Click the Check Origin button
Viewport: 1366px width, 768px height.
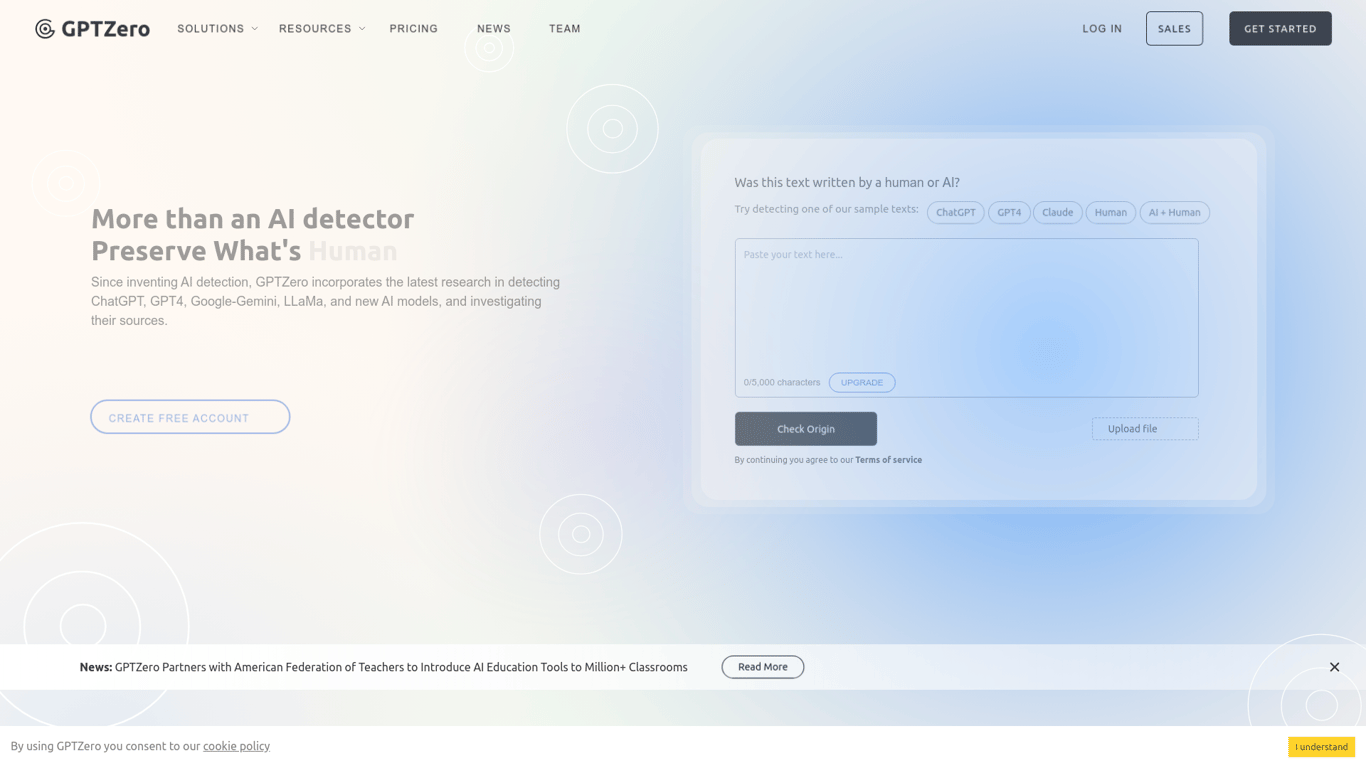point(806,429)
